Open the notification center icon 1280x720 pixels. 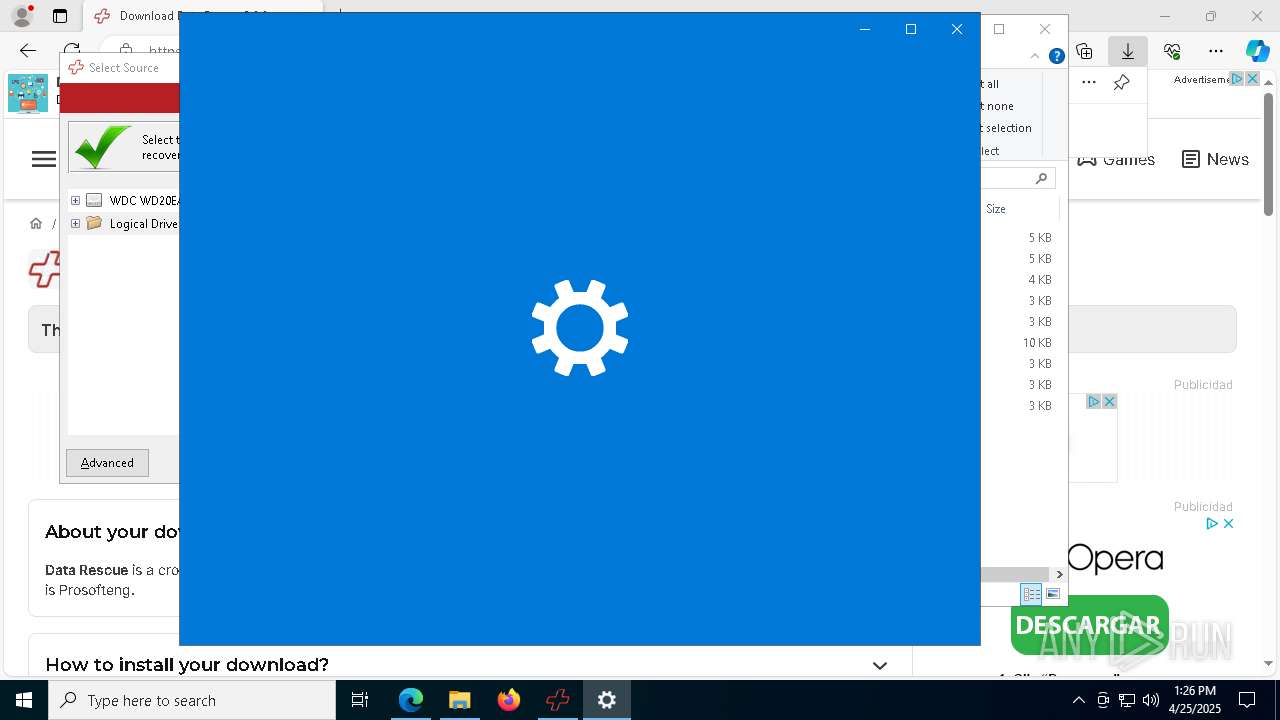1247,700
